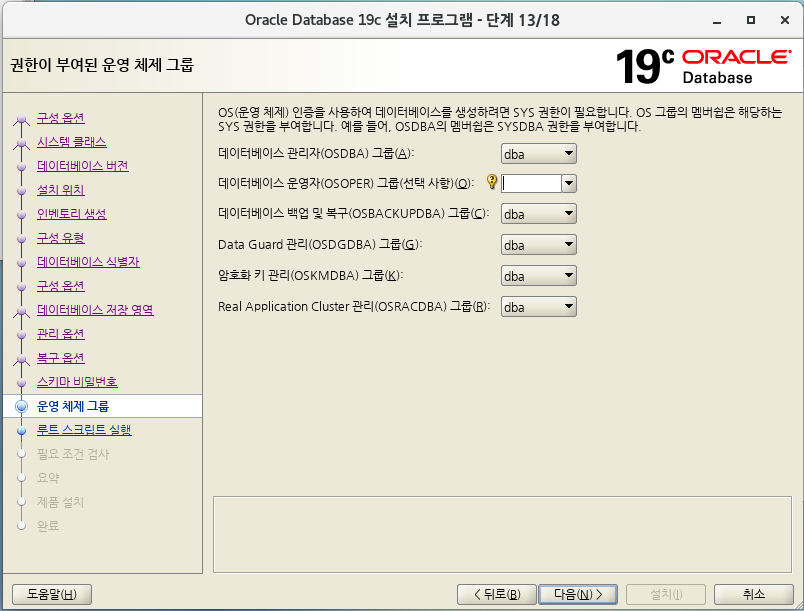Expand the OSOPER group dropdown arrow

[569, 184]
